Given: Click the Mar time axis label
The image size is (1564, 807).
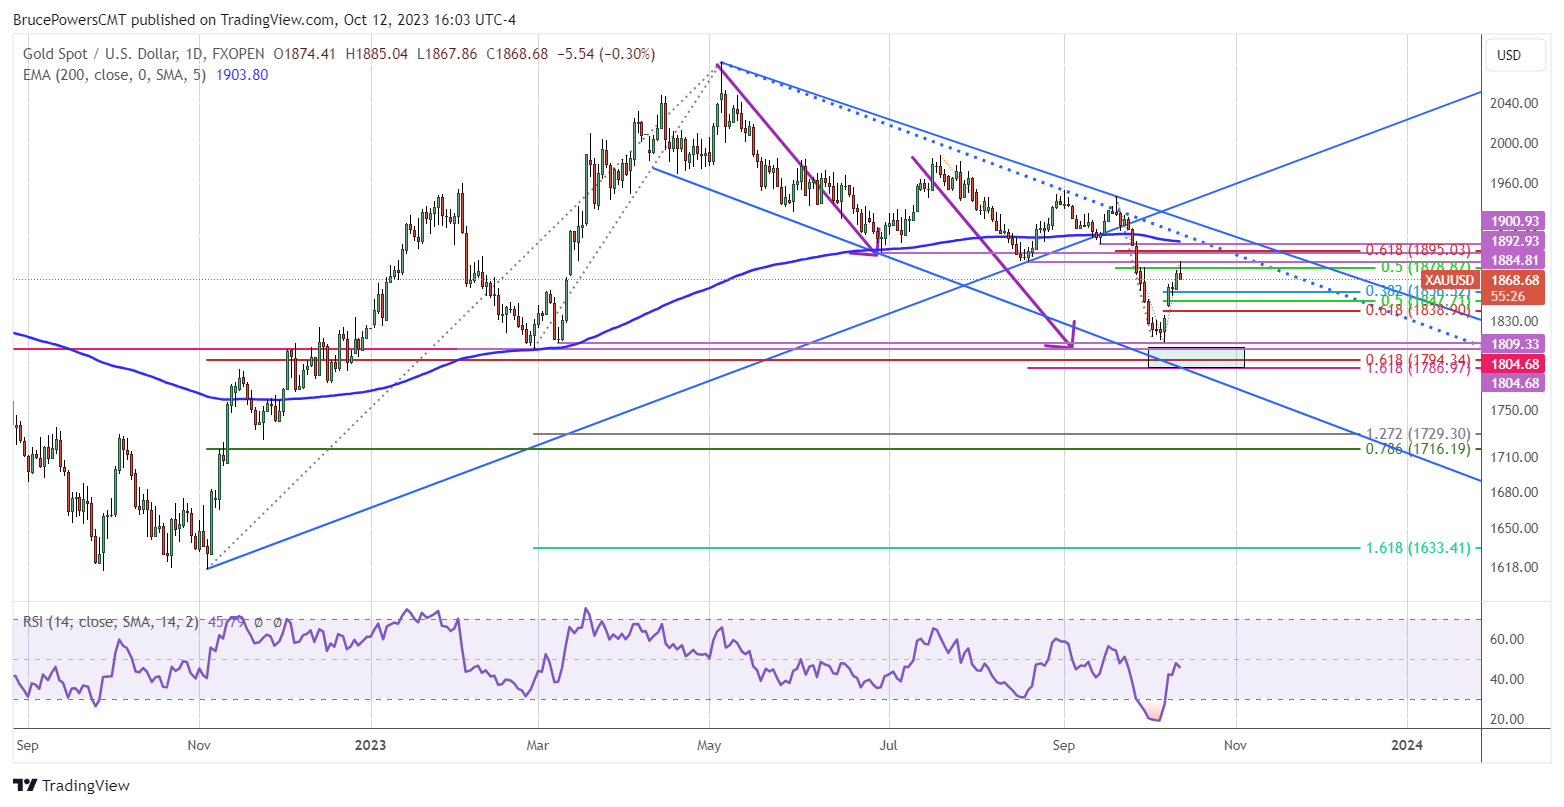Looking at the screenshot, I should coord(538,745).
